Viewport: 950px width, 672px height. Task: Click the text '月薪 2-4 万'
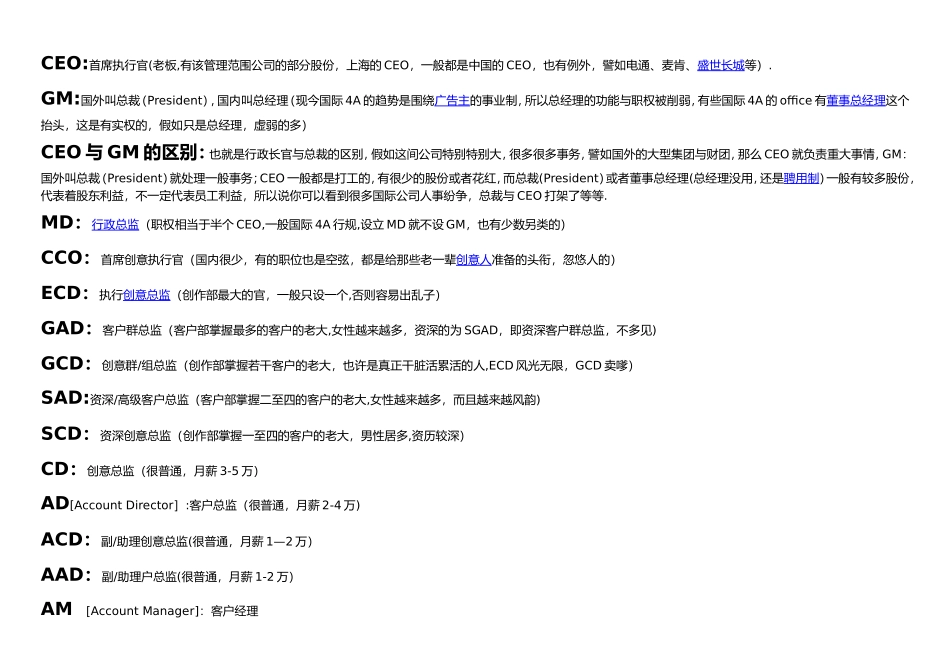click(325, 505)
